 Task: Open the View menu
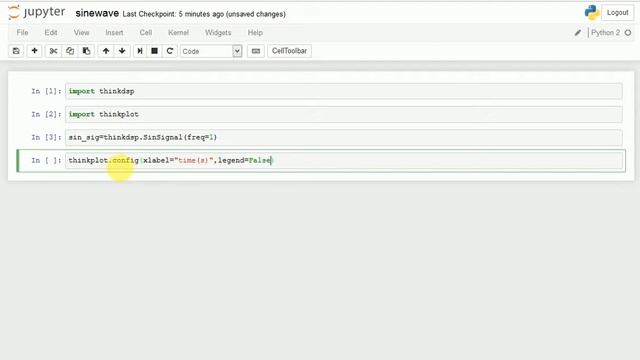click(81, 33)
